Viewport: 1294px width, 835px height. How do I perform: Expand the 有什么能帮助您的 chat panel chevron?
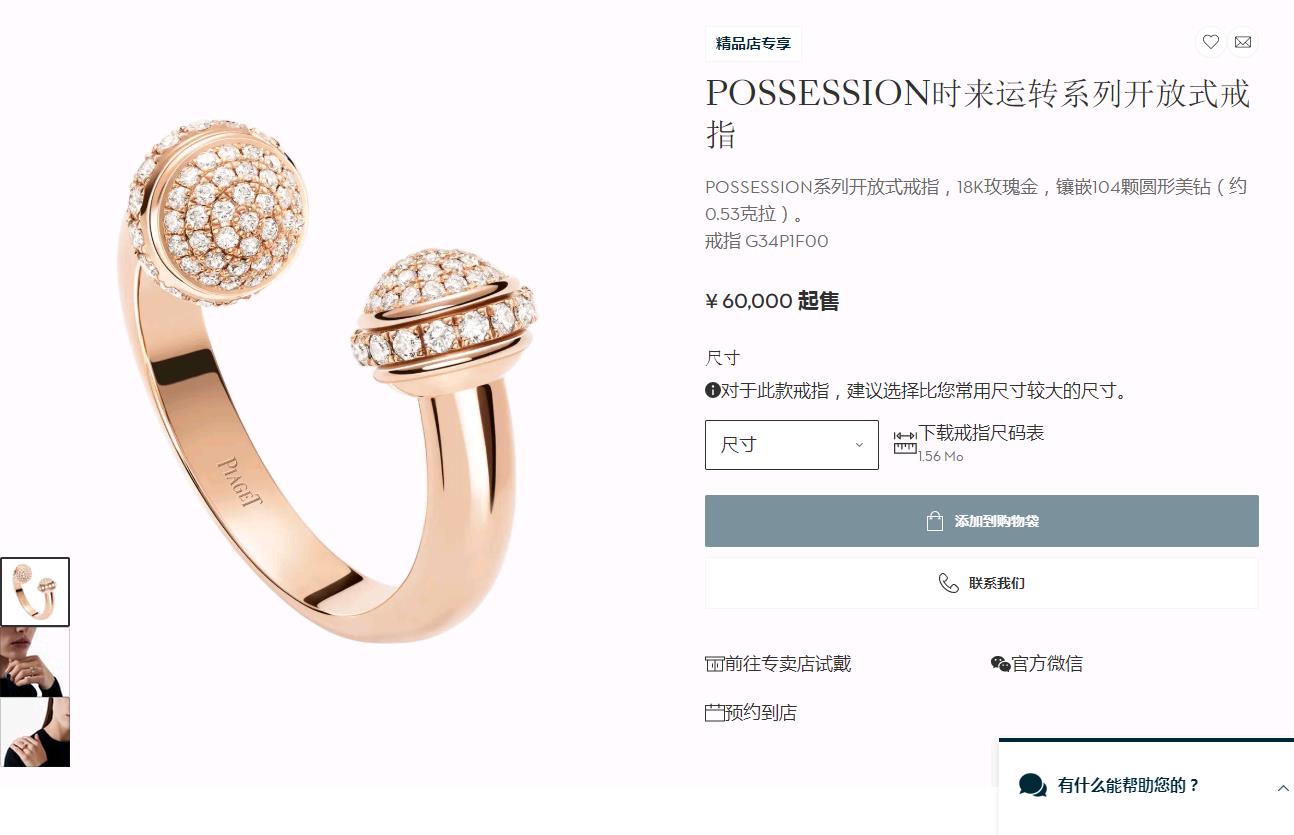click(x=1283, y=788)
